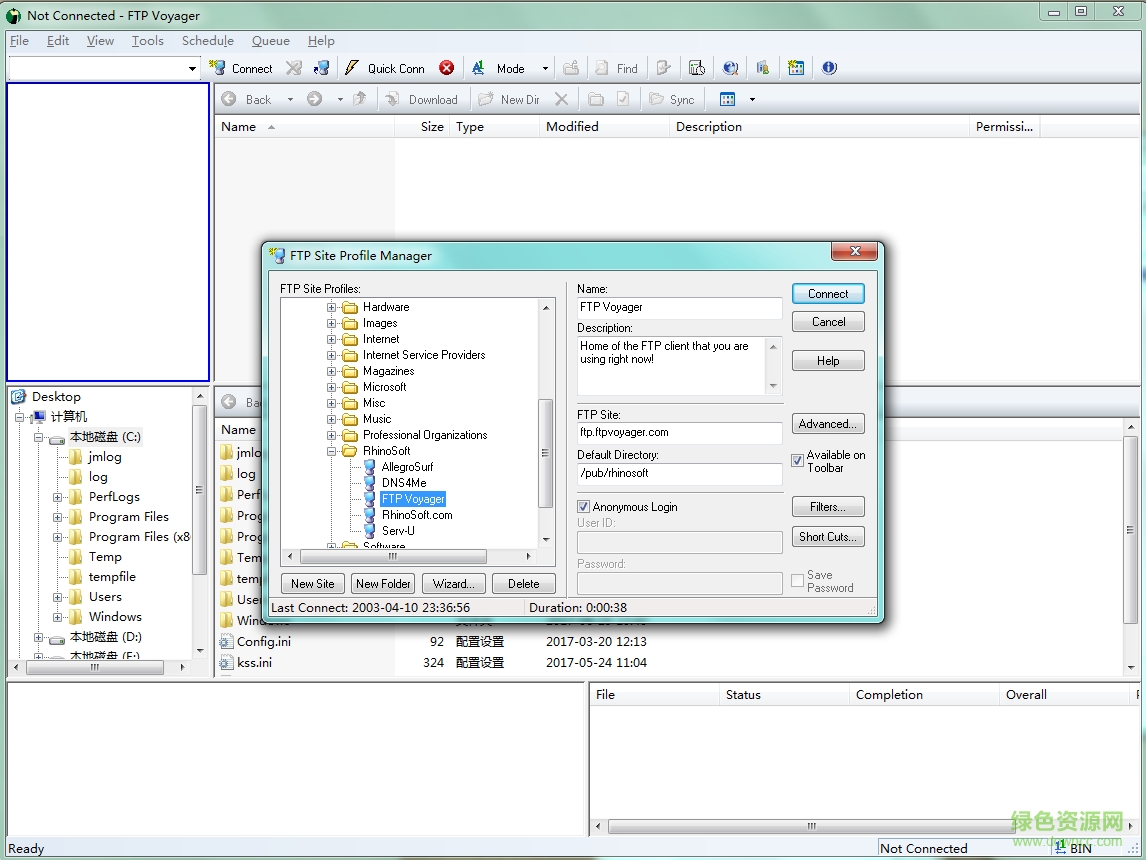
Task: Click the New Site button
Action: [312, 584]
